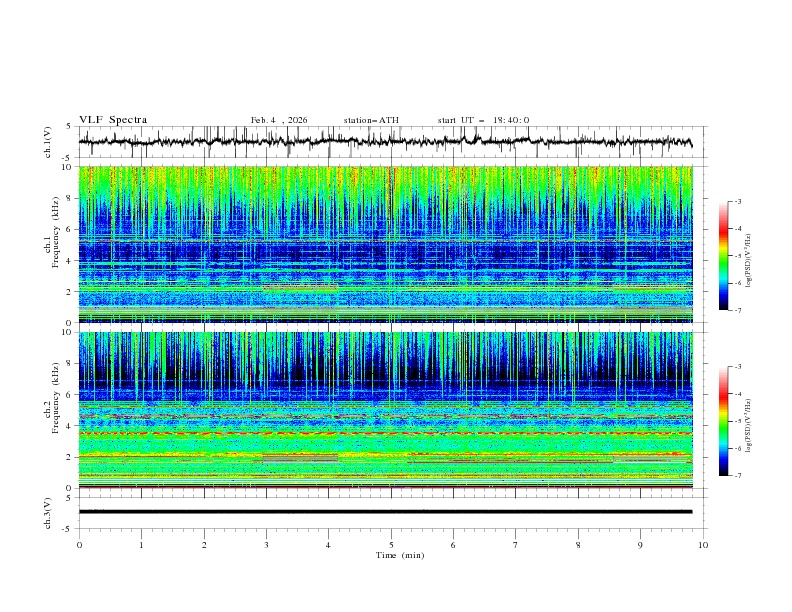Click the lower colorbar "log(PSD)(V²/Hz)" label
792x612 pixels.
[749, 426]
